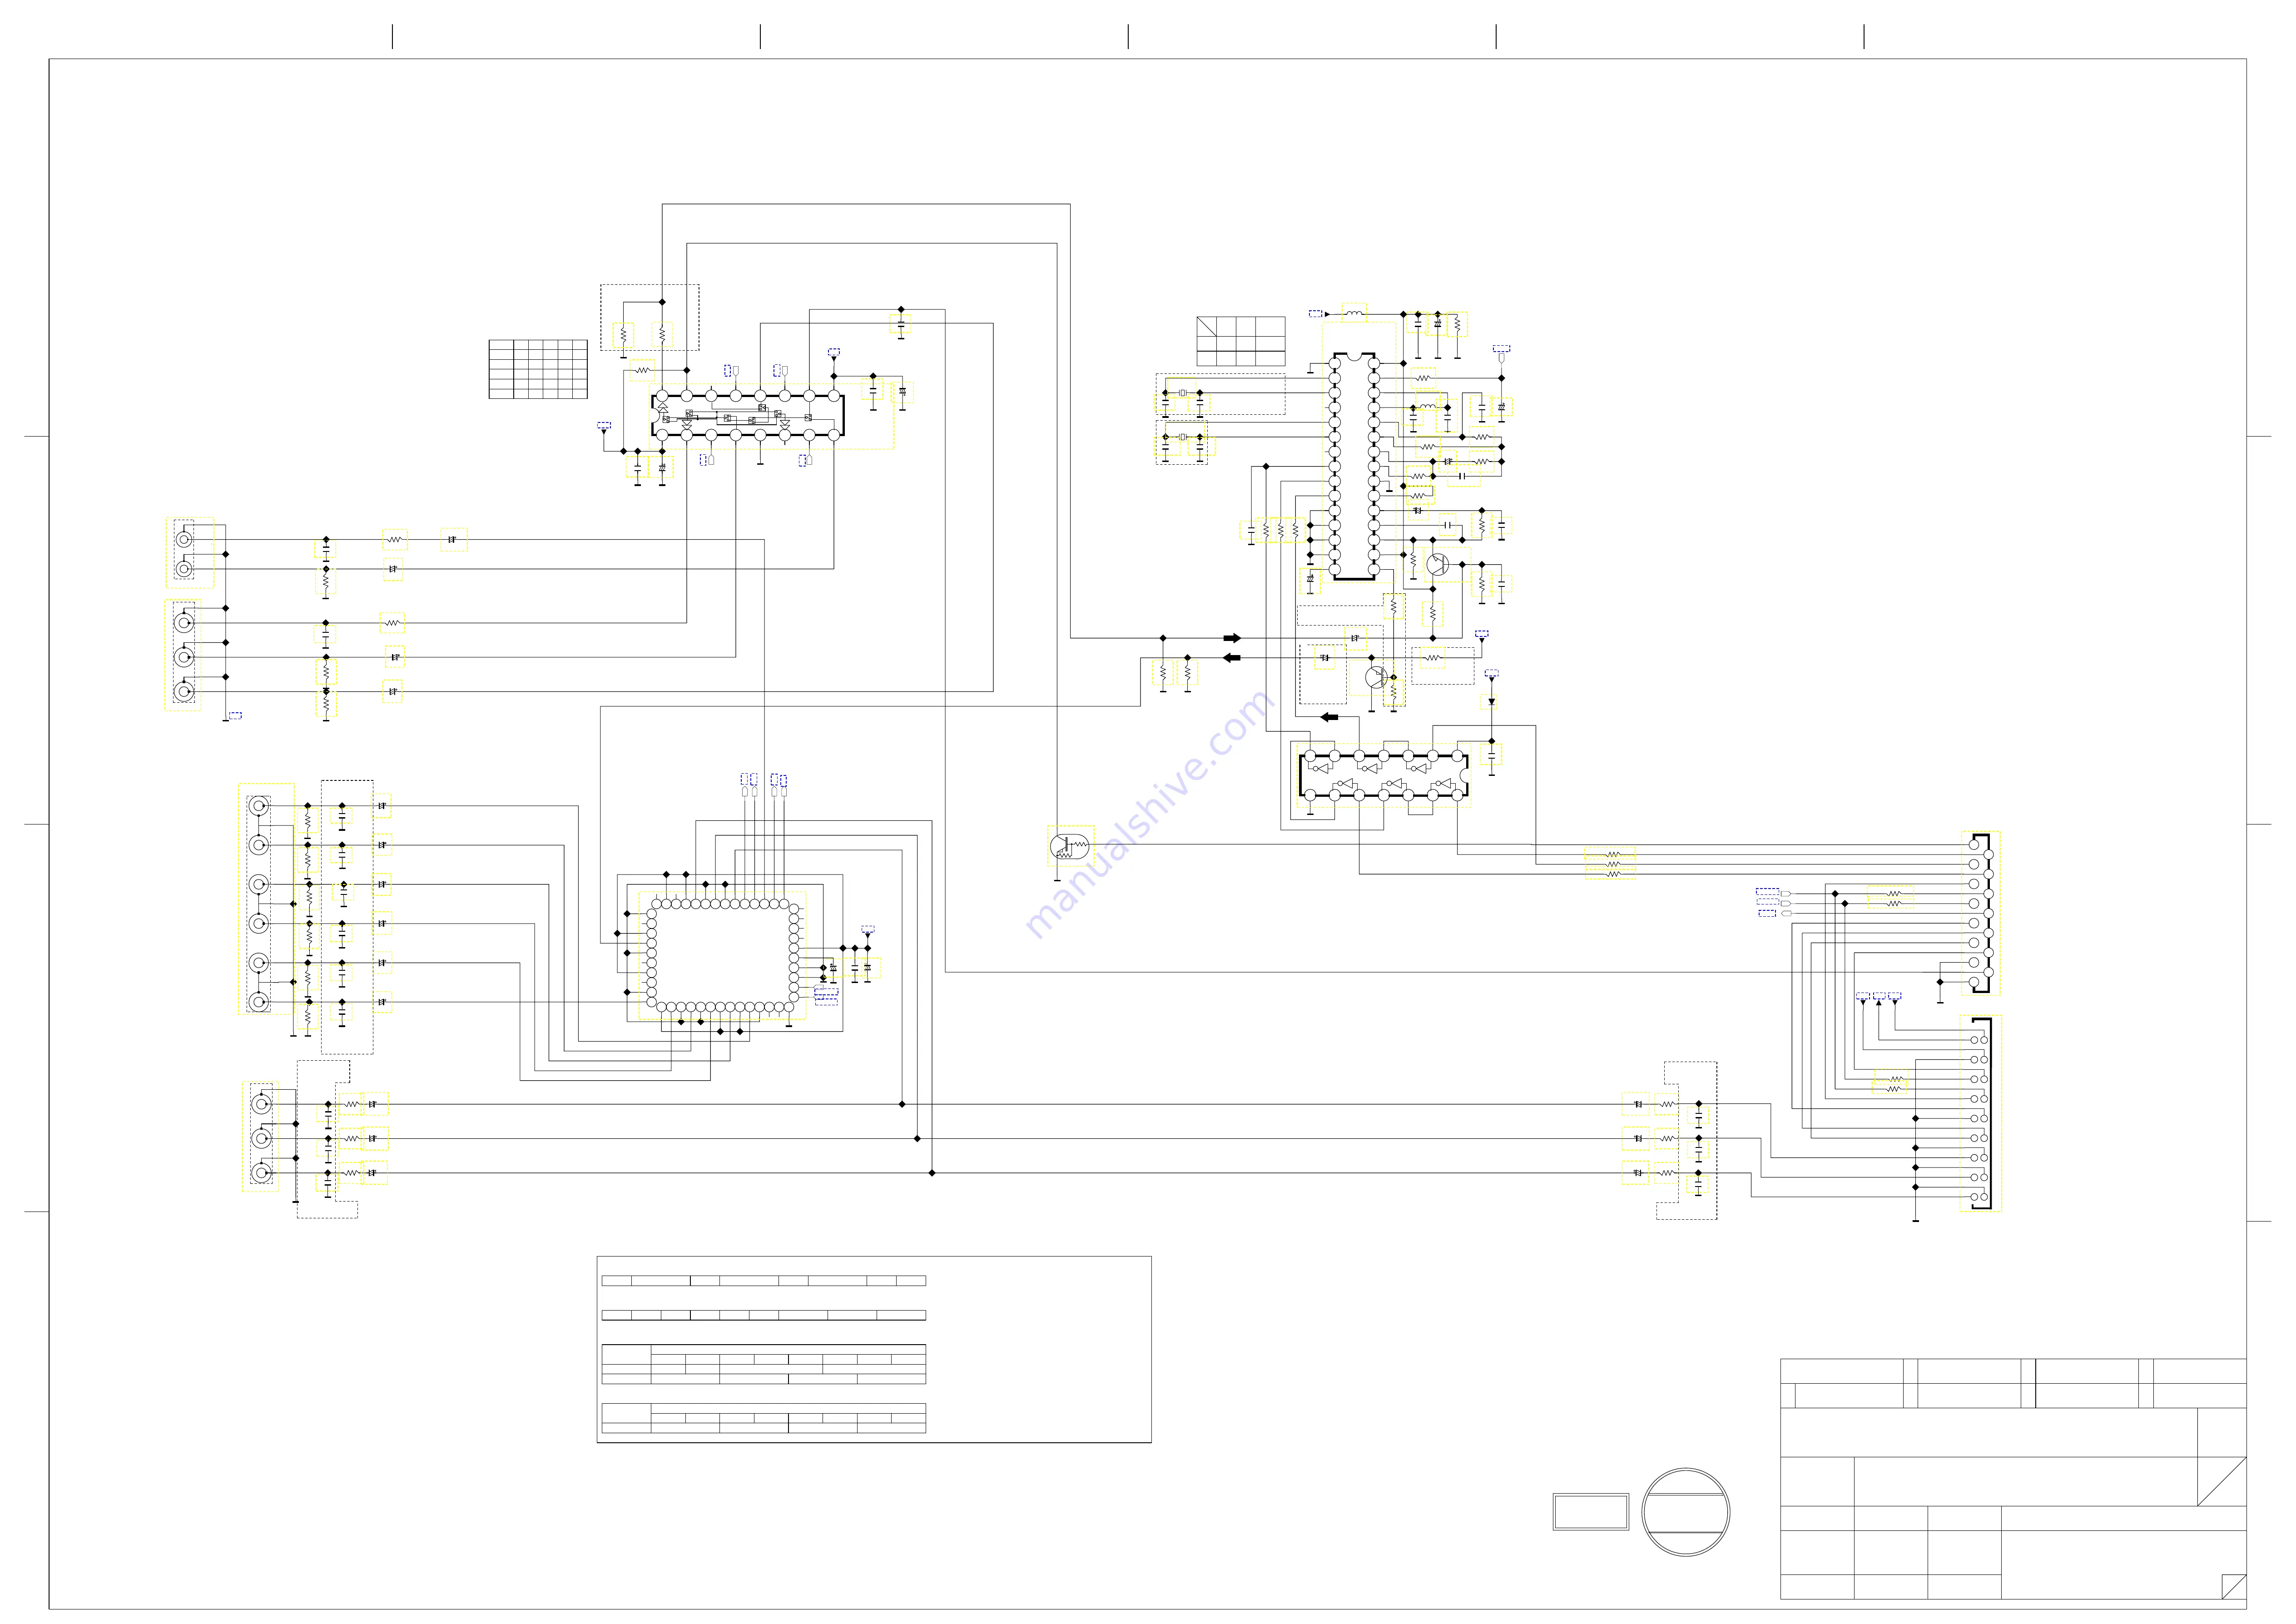Viewport: 2296px width, 1624px height.
Task: Click the wide switch IC near the top
Action: pos(748,415)
